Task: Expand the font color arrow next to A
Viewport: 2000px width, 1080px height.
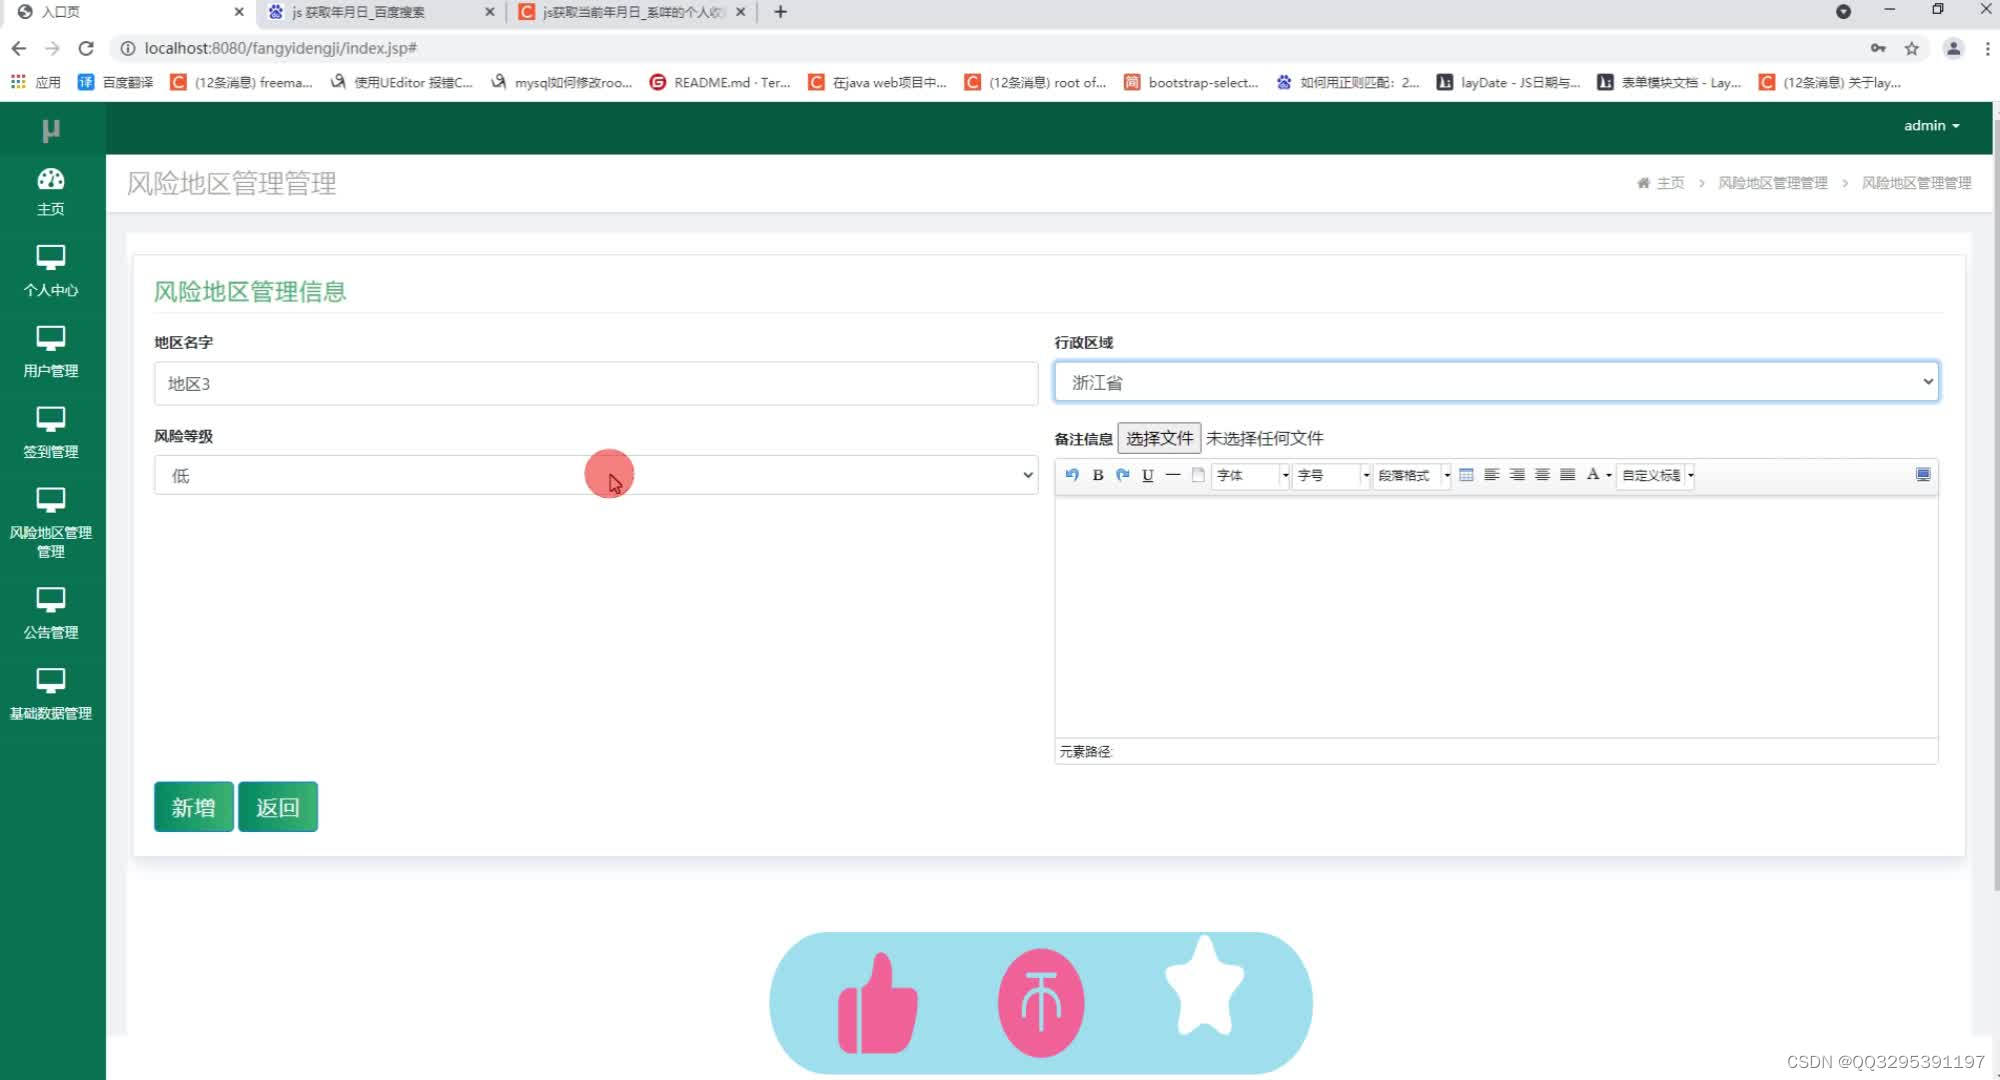Action: pos(1608,476)
